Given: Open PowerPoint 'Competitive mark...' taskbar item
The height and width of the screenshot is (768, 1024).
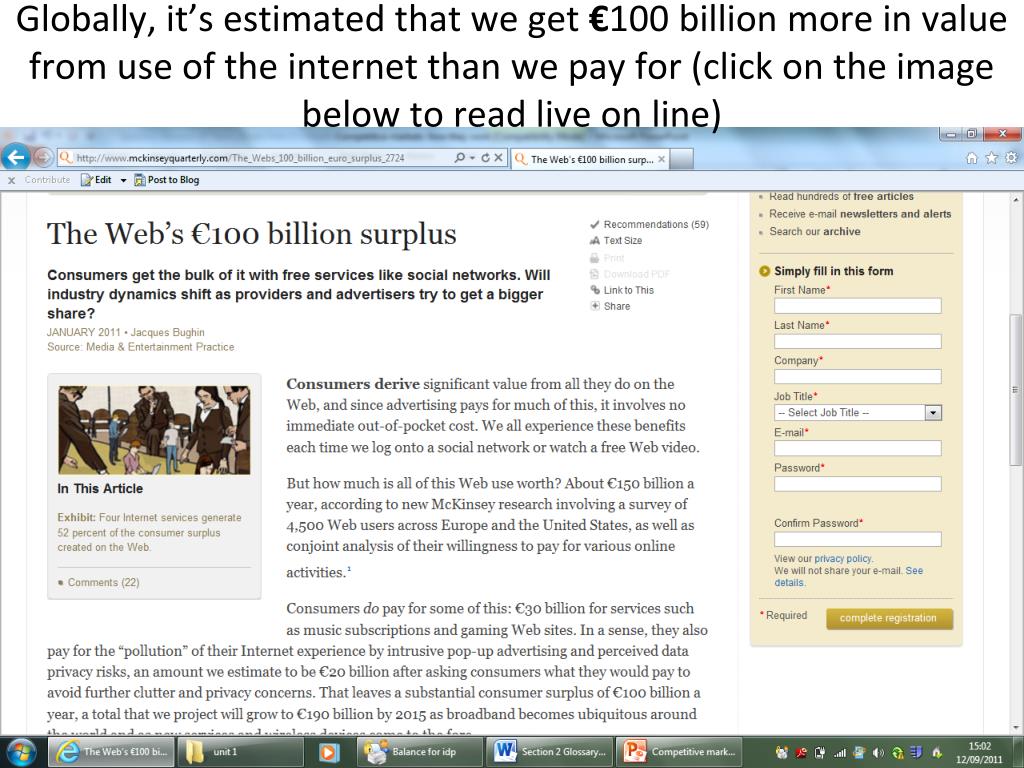Looking at the screenshot, I should (680, 752).
